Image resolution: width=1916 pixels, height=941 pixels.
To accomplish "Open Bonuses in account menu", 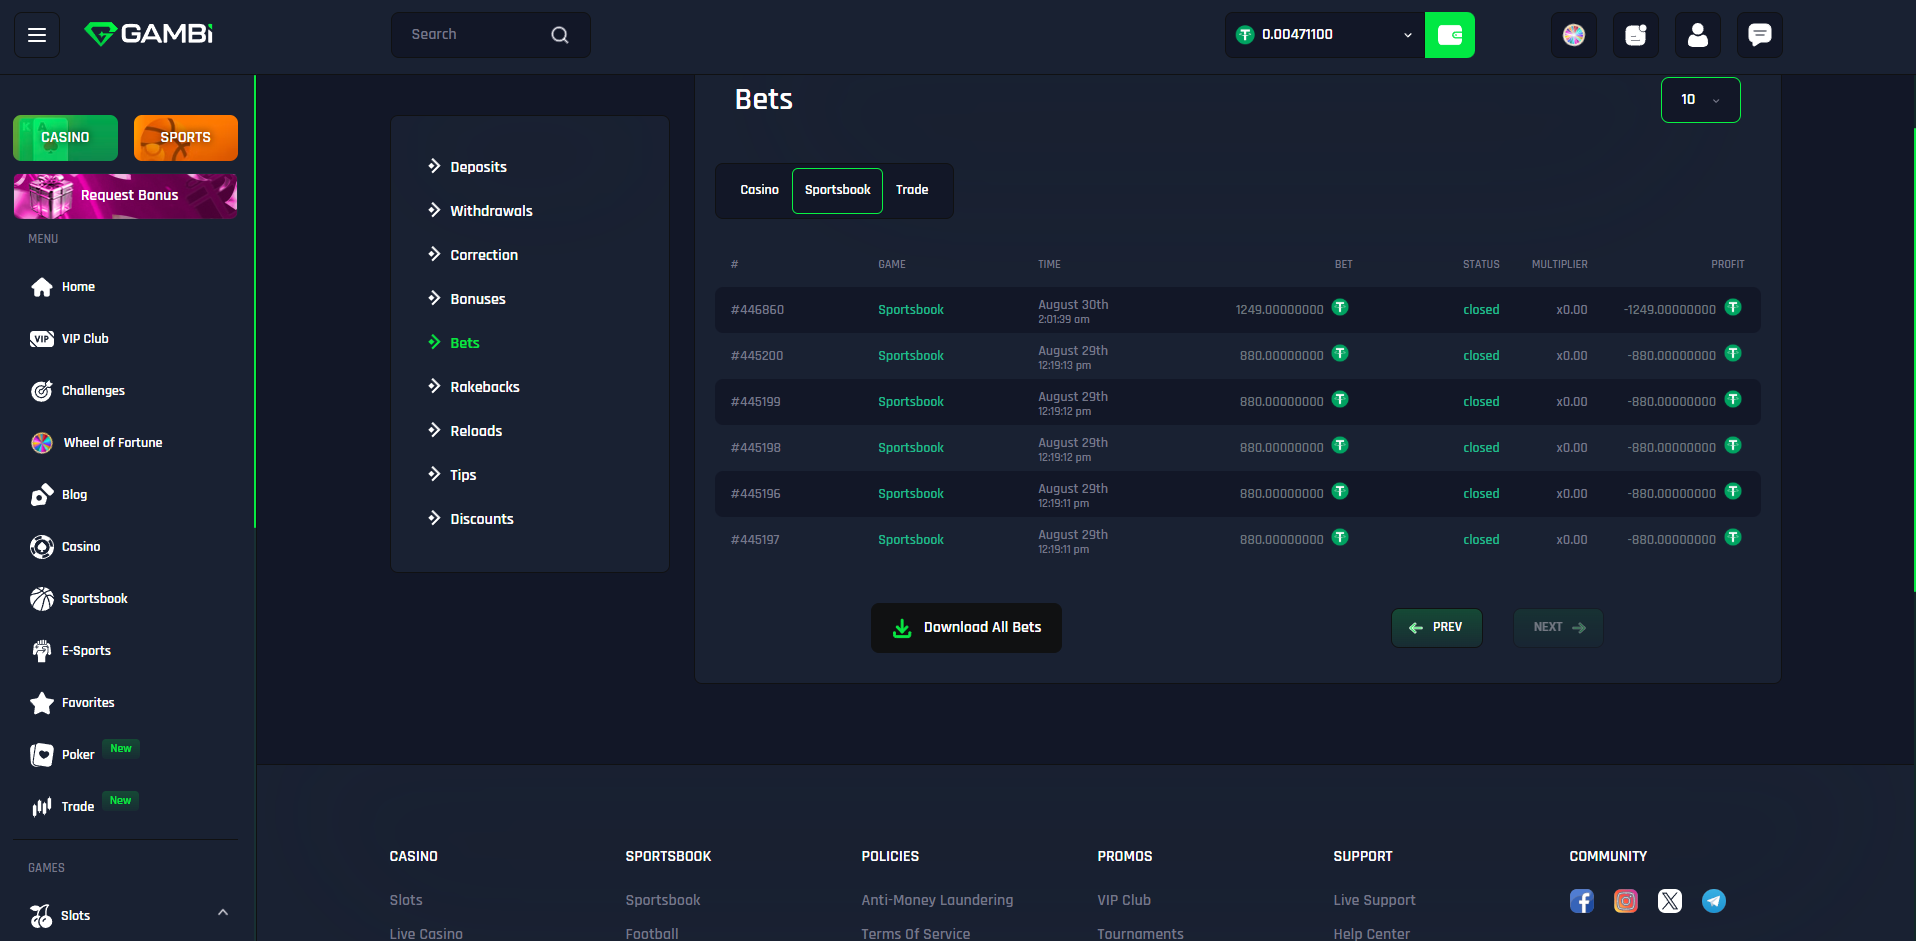I will pos(478,299).
